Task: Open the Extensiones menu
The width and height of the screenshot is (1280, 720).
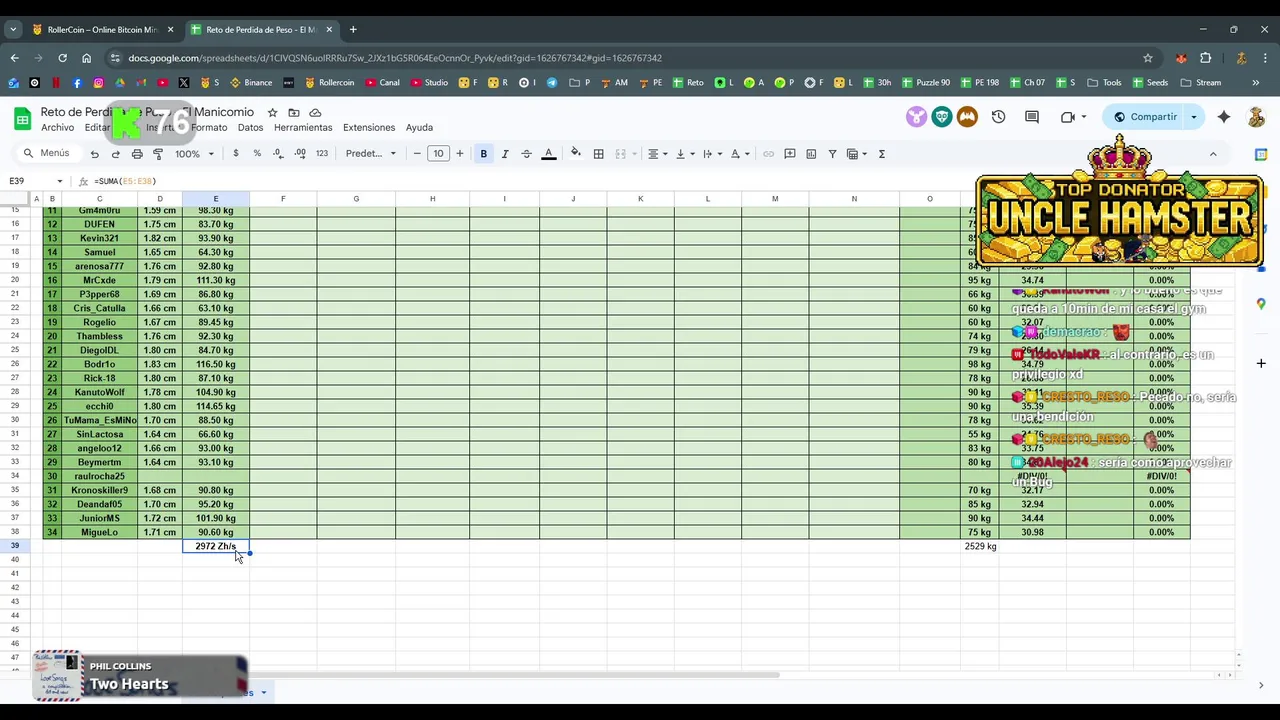Action: point(369,128)
